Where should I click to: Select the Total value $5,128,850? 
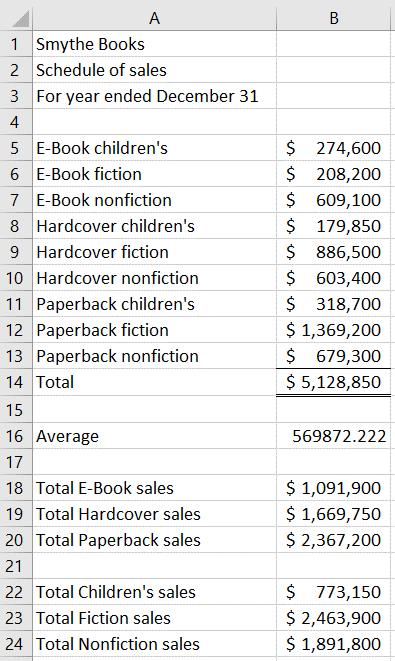333,382
